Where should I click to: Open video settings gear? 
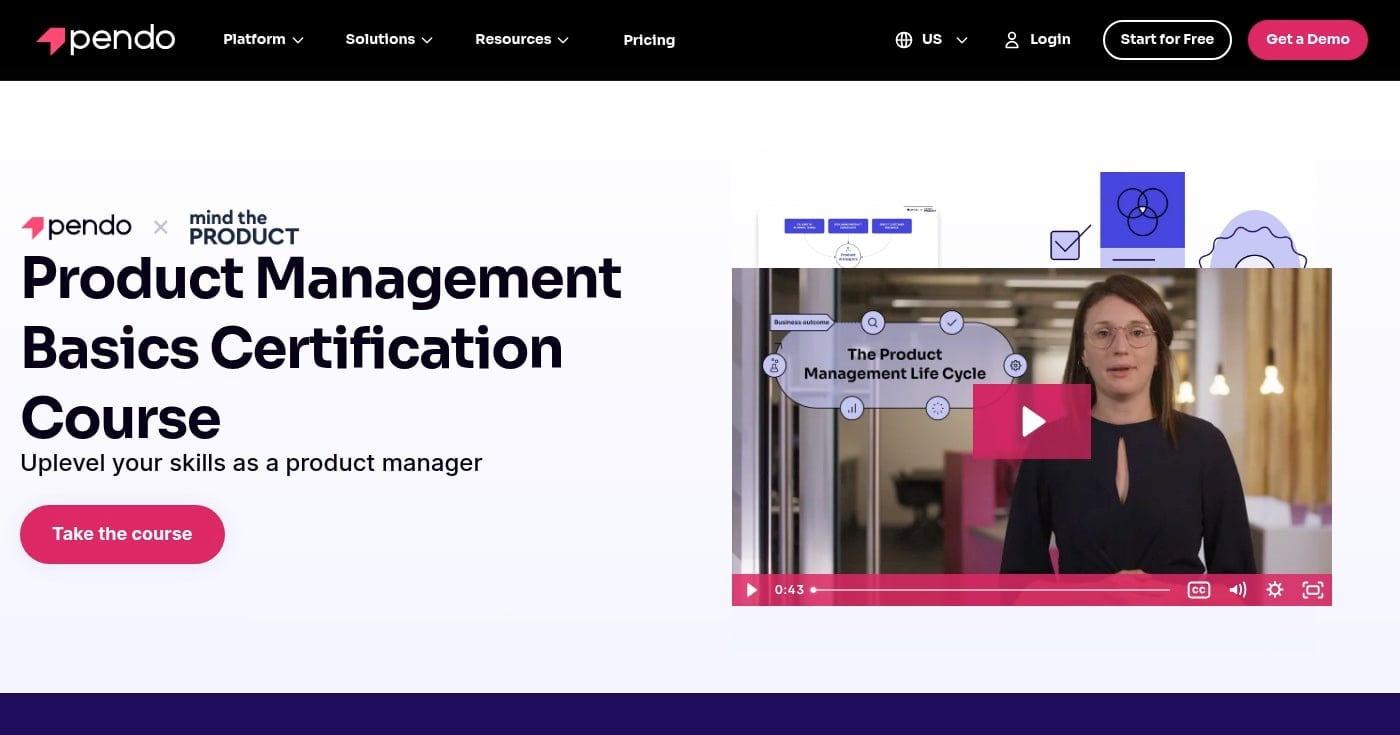[x=1275, y=590]
